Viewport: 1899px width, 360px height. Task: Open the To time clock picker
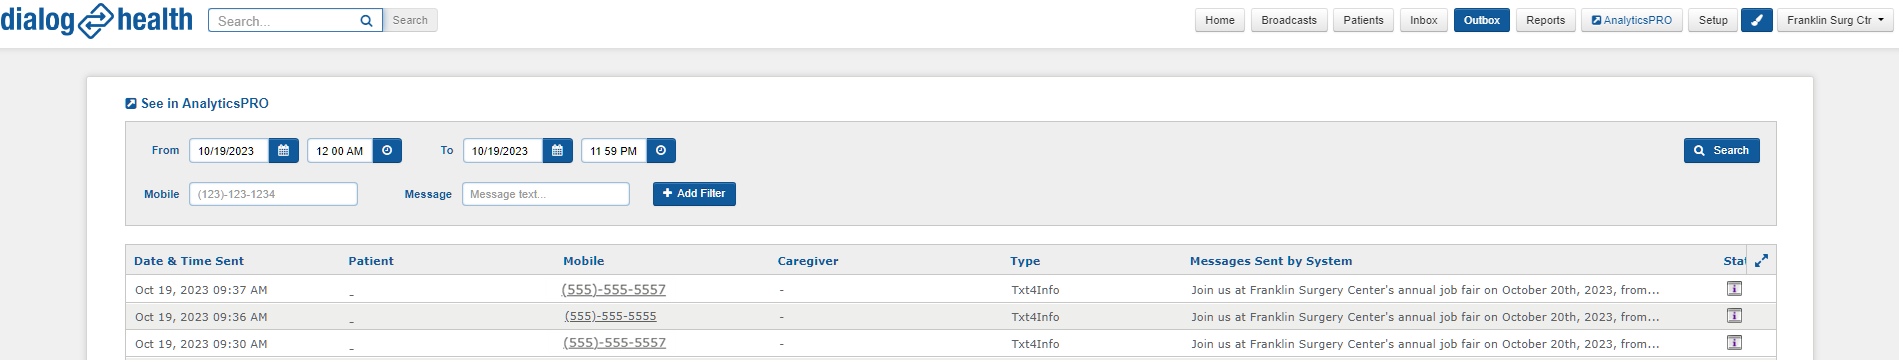pos(661,151)
